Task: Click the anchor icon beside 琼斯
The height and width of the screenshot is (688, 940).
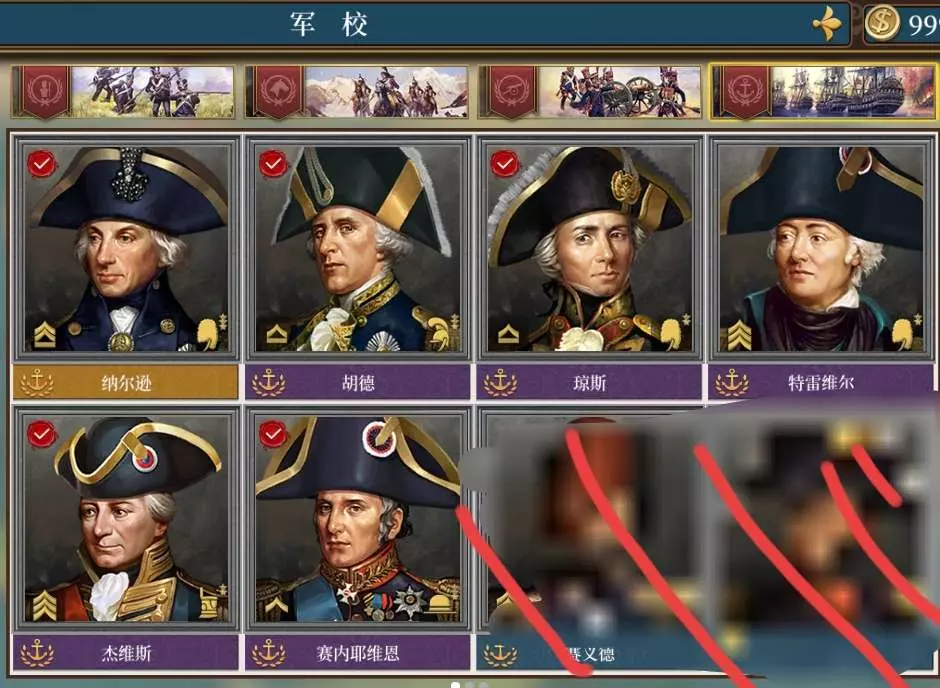Action: point(500,382)
